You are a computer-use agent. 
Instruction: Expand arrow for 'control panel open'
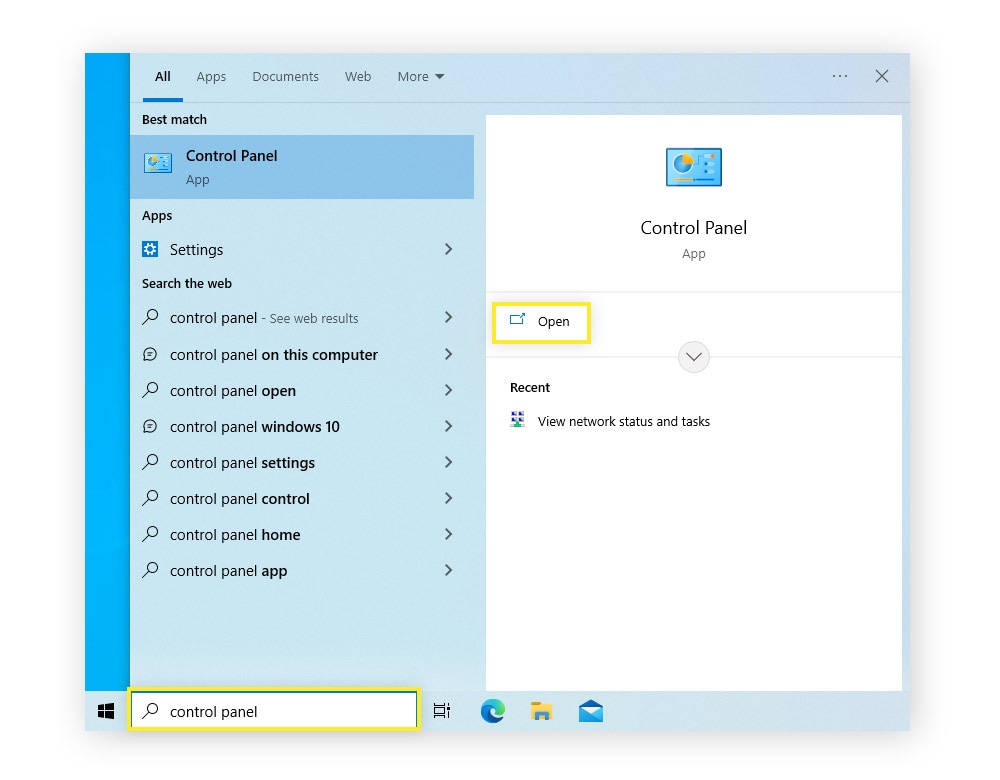click(448, 390)
